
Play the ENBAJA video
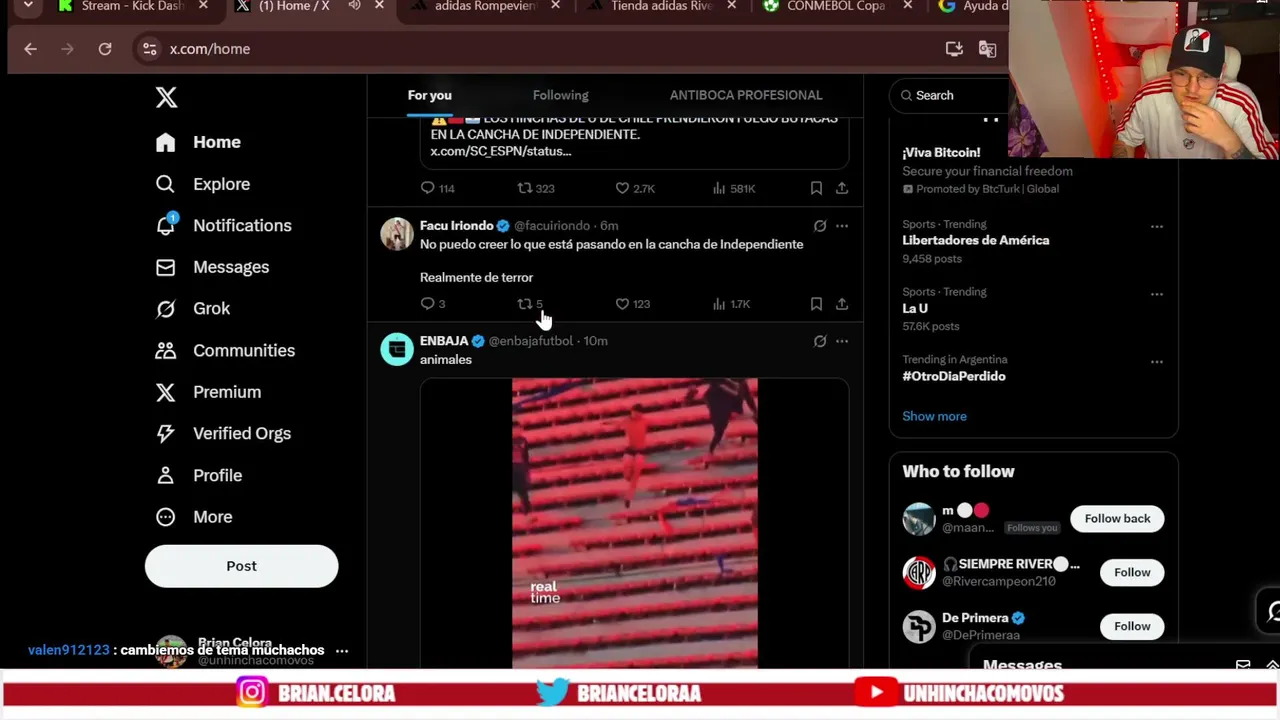click(635, 523)
